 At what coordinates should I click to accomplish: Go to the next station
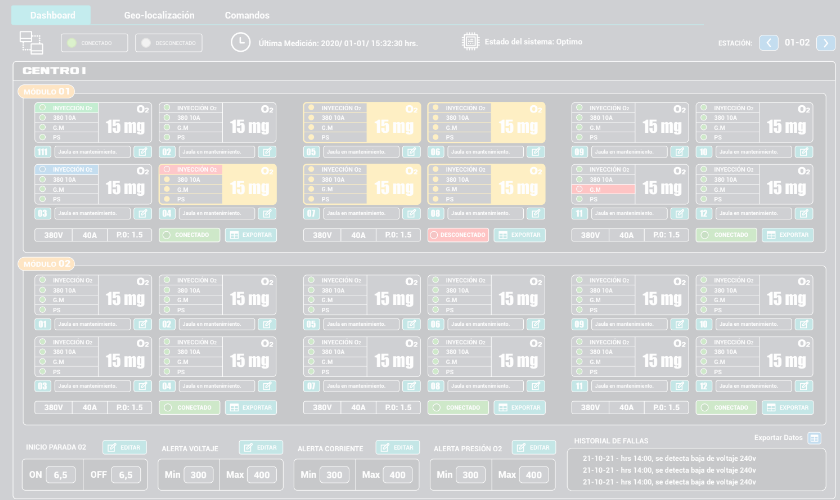coord(825,43)
